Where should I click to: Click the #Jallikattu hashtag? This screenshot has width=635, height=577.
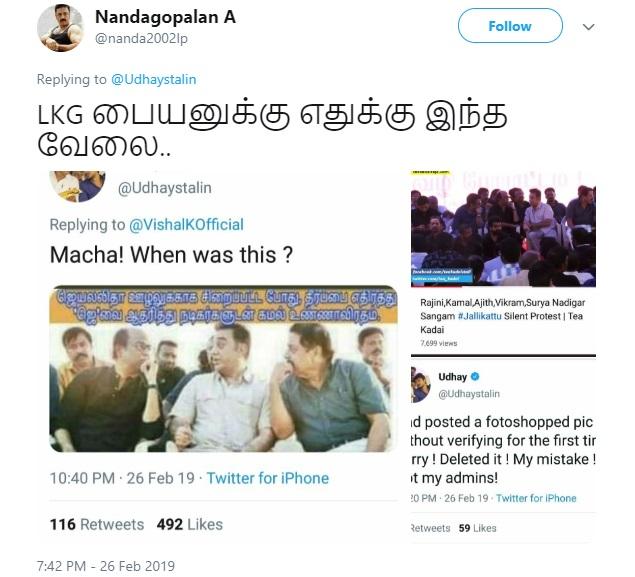tap(479, 316)
